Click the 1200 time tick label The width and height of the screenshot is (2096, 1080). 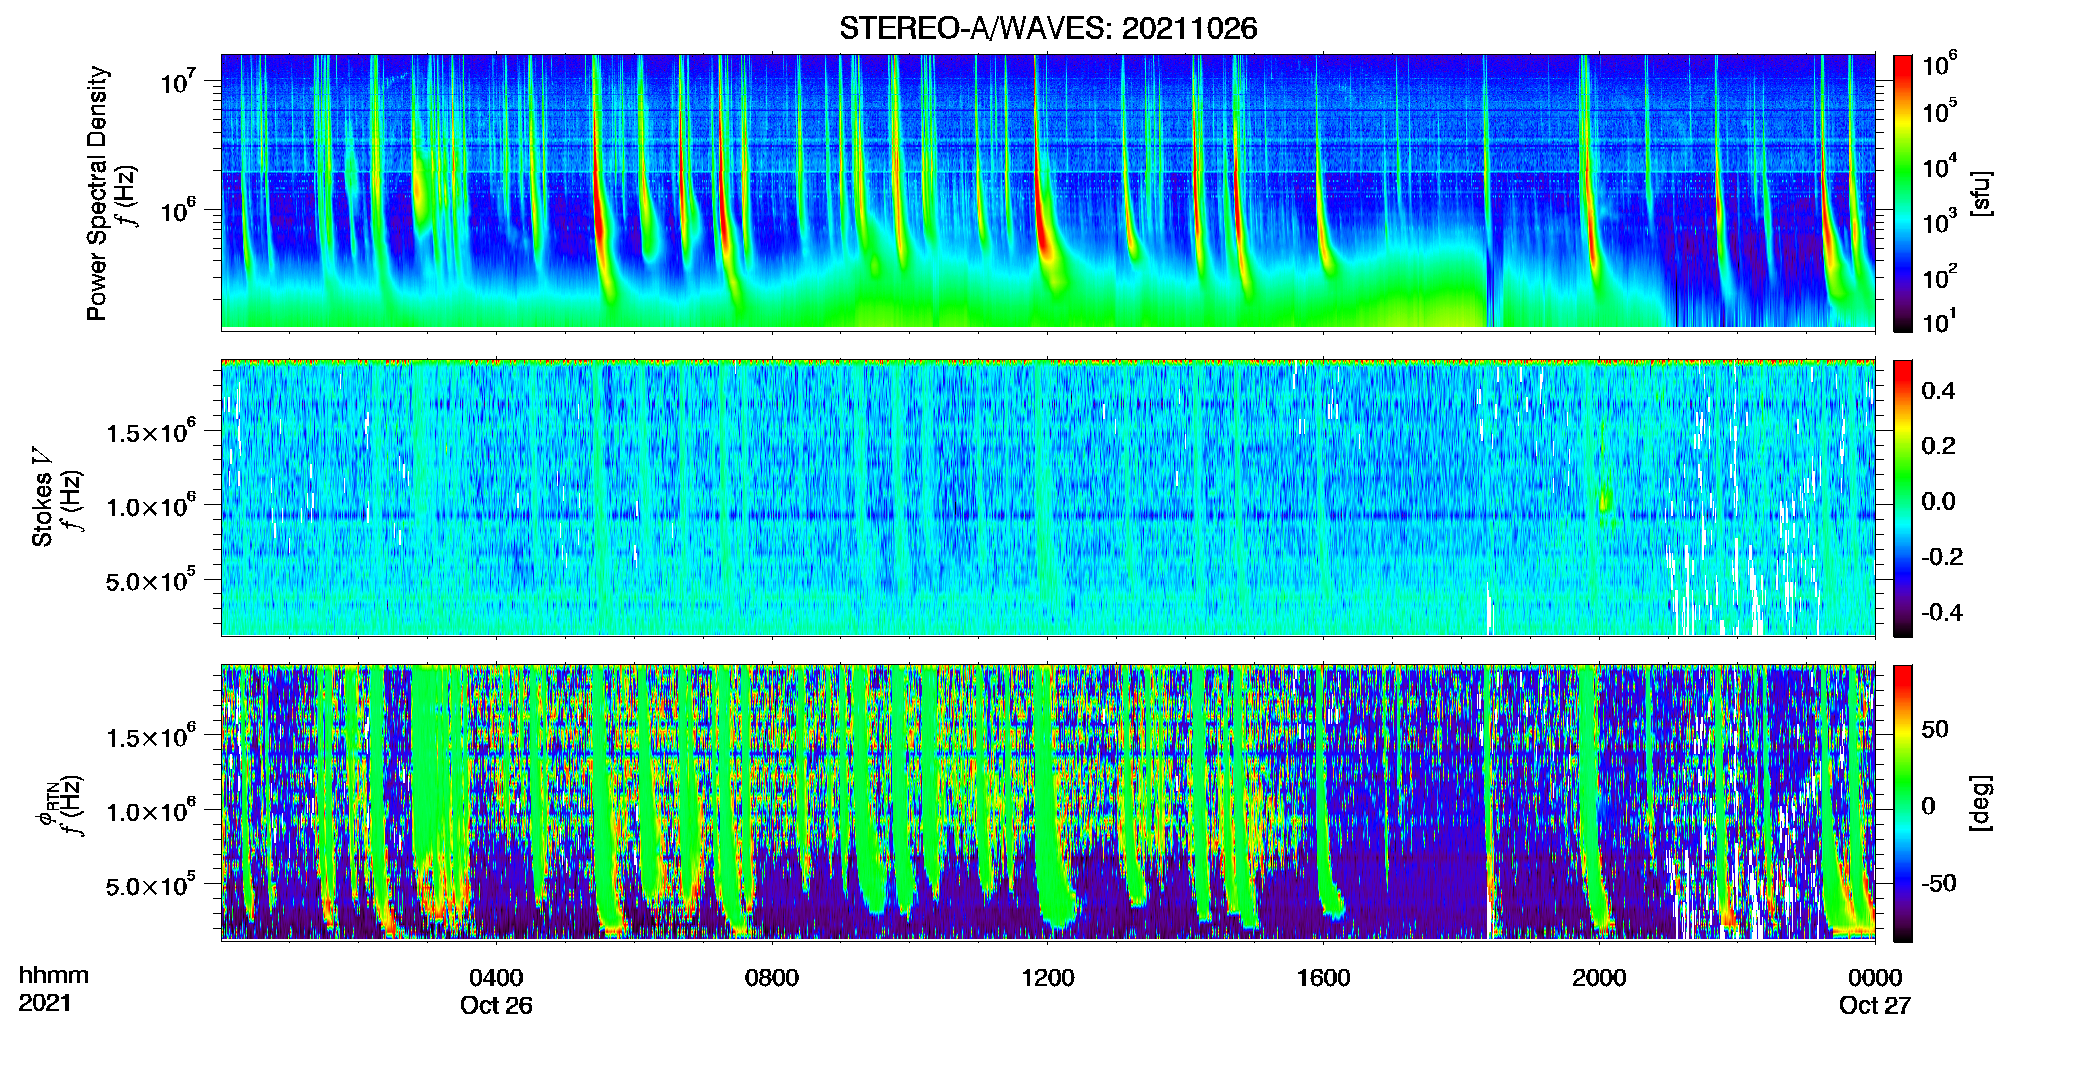coord(1048,977)
